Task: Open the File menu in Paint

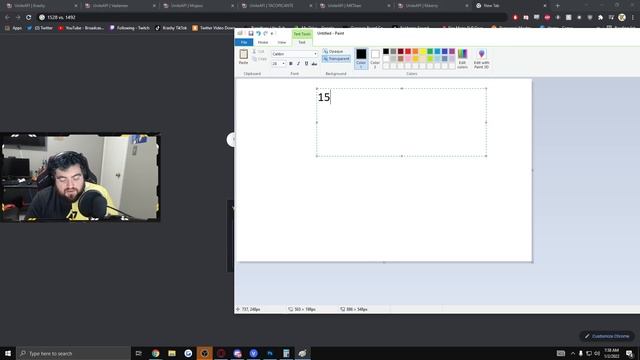Action: click(244, 42)
